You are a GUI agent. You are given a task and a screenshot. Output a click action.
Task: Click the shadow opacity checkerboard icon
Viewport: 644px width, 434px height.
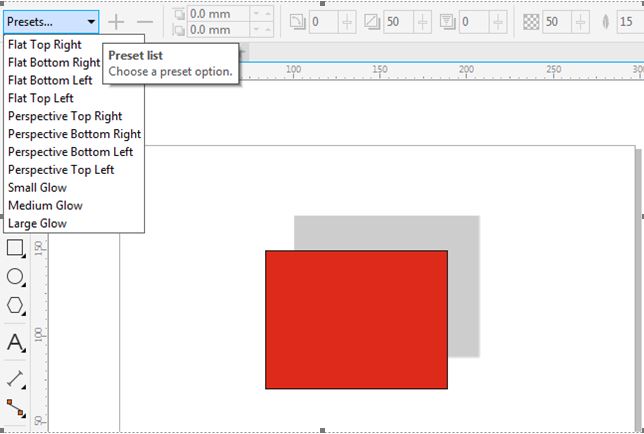pyautogui.click(x=531, y=22)
